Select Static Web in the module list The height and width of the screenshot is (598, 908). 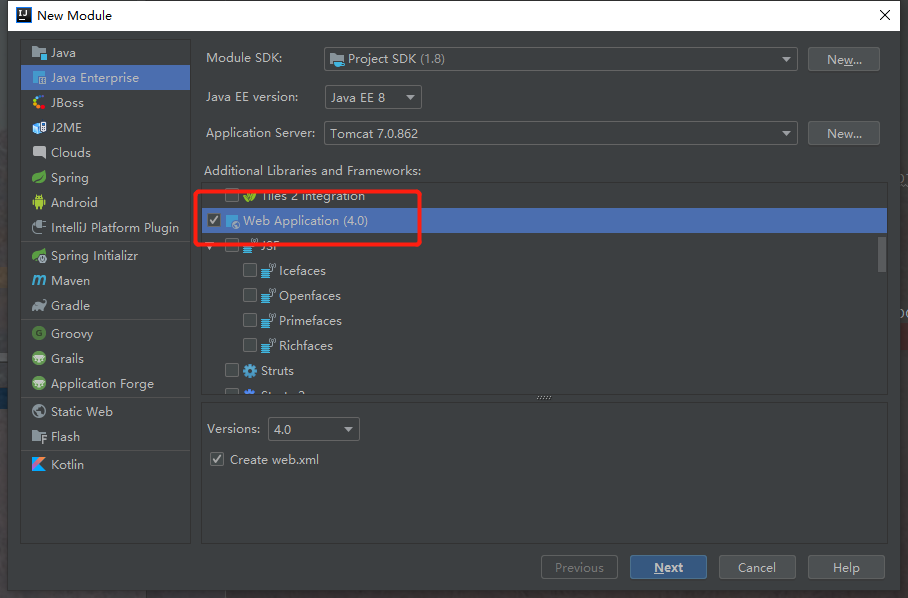click(x=105, y=411)
